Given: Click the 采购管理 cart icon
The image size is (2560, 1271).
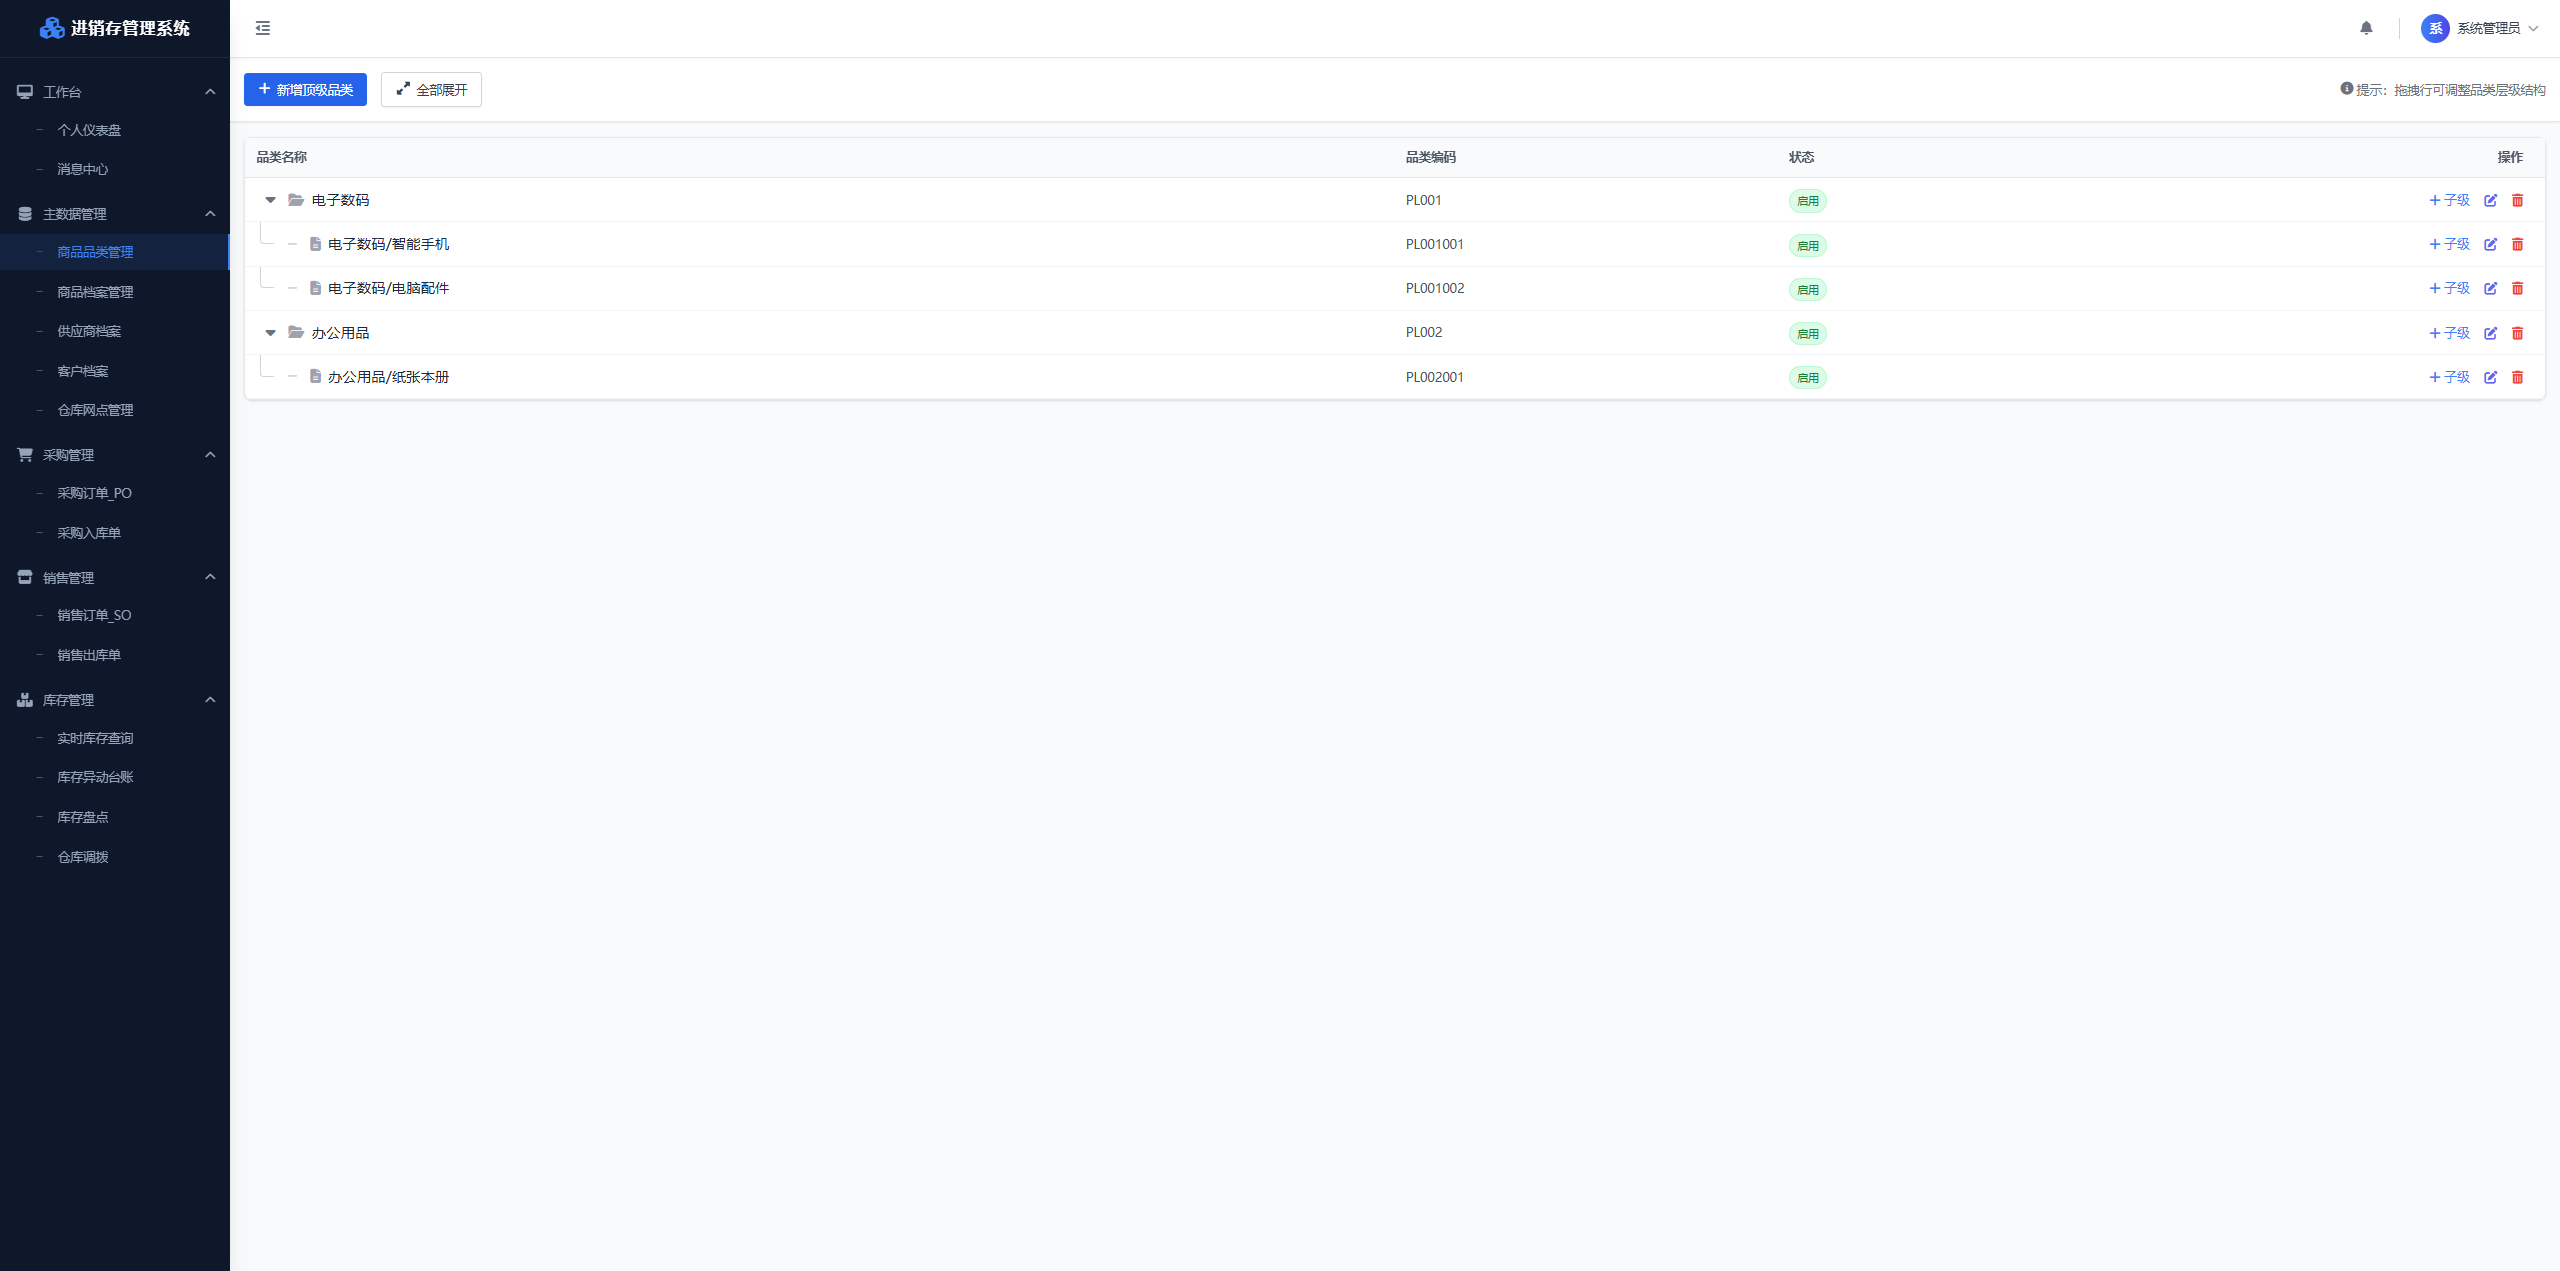Looking at the screenshot, I should (25, 455).
